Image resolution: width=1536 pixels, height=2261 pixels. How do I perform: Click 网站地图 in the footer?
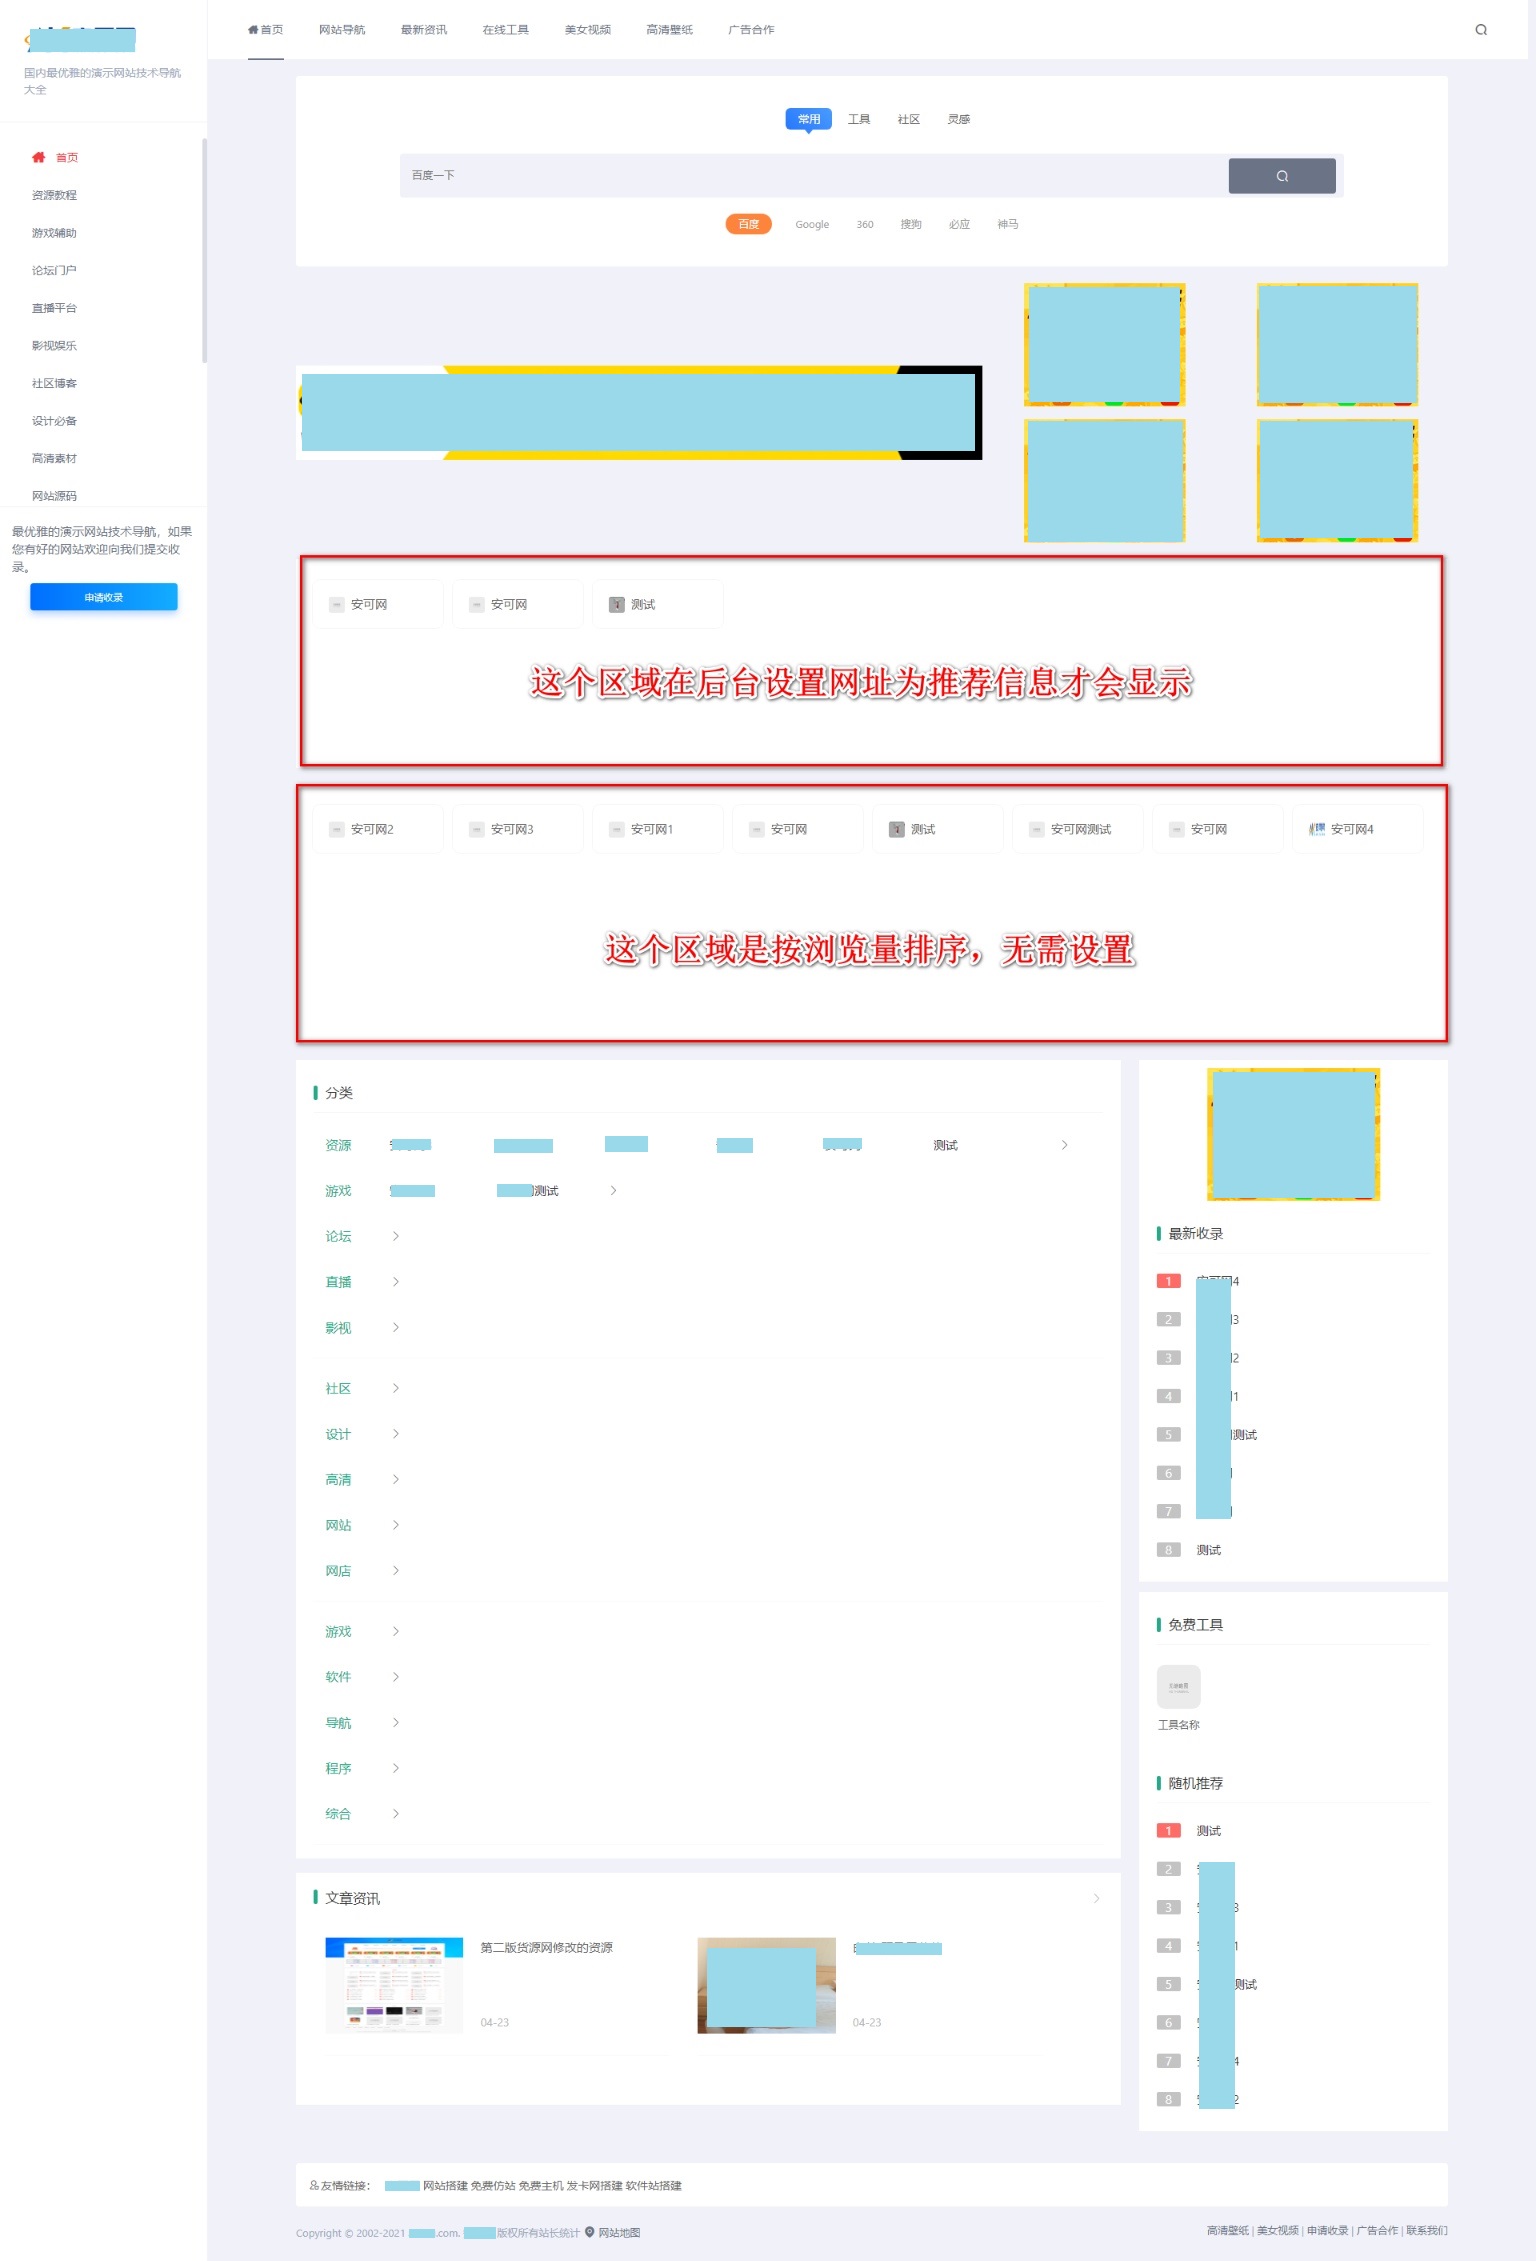tap(619, 2232)
